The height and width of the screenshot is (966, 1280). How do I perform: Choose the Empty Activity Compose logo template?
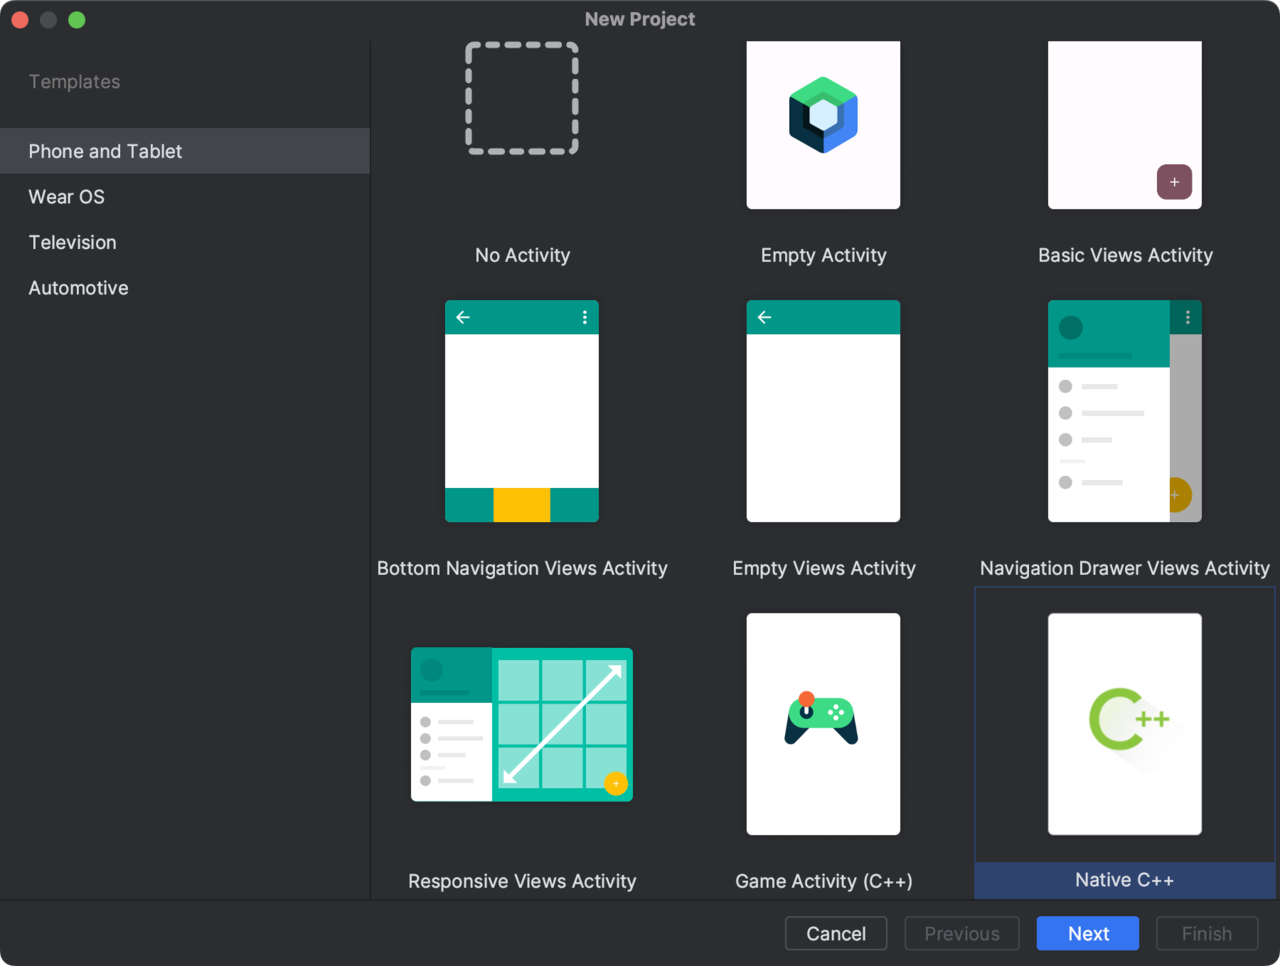coord(823,117)
